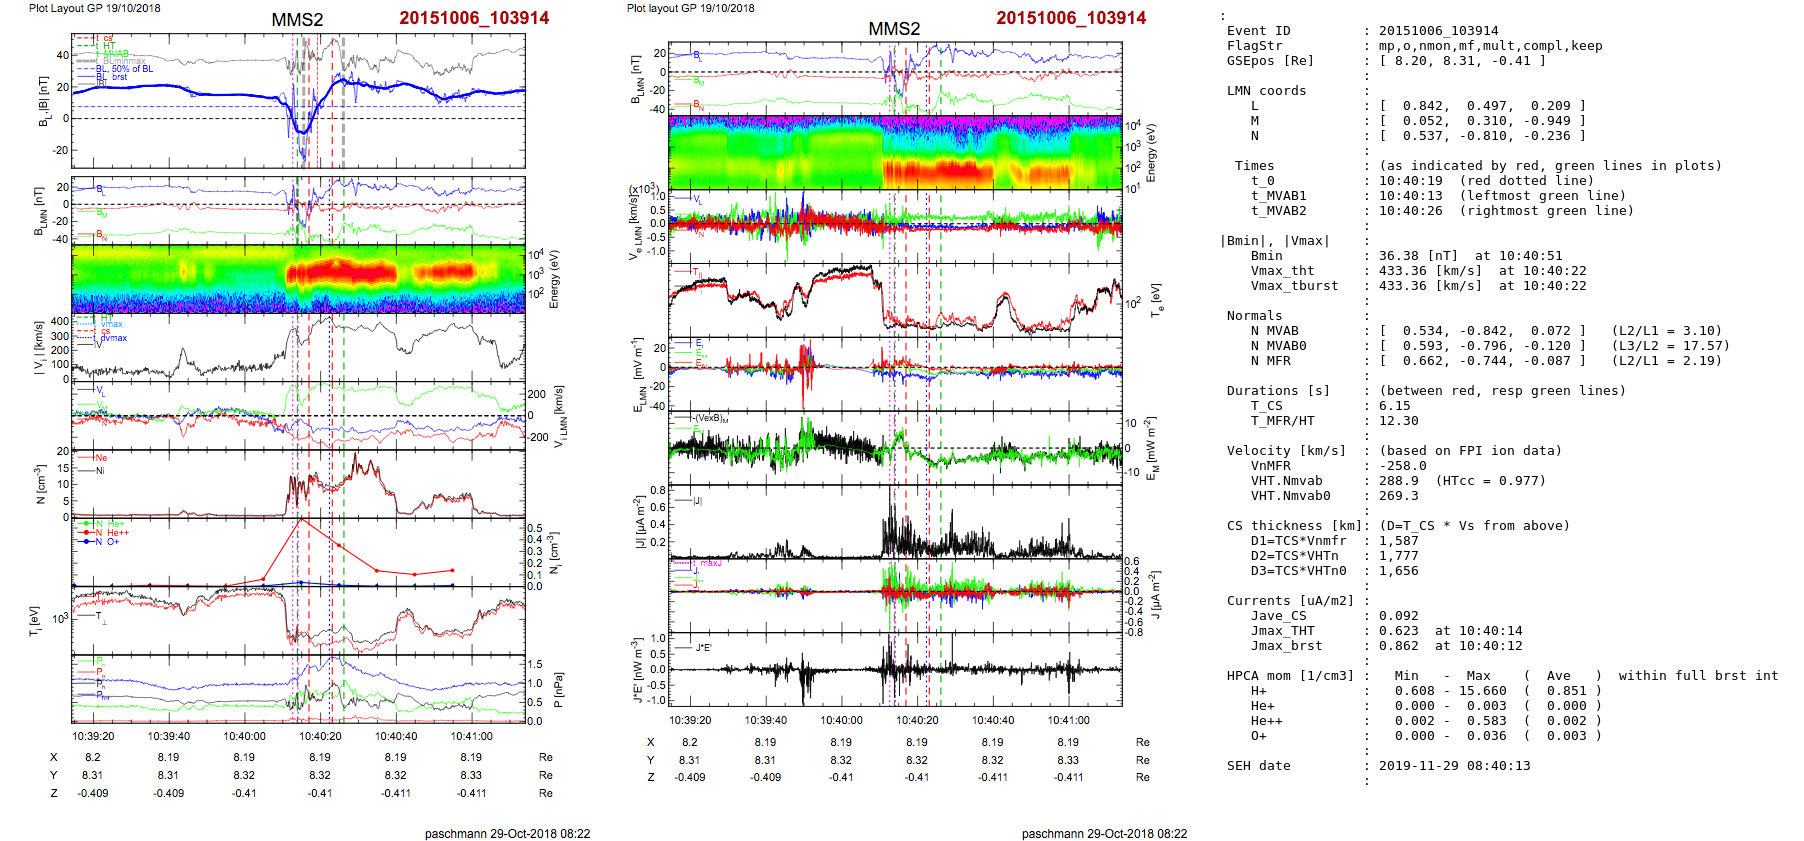Select the SEH date '2019-11-29 08:40:13'

click(x=1454, y=766)
